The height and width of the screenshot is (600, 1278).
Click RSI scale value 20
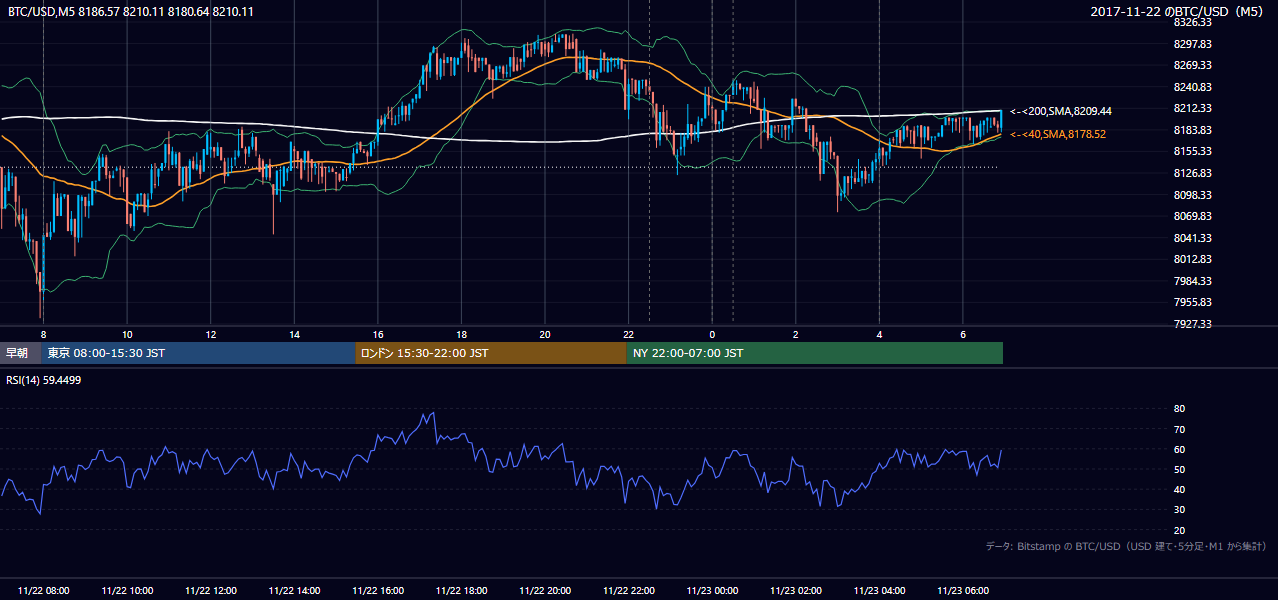pyautogui.click(x=1179, y=530)
